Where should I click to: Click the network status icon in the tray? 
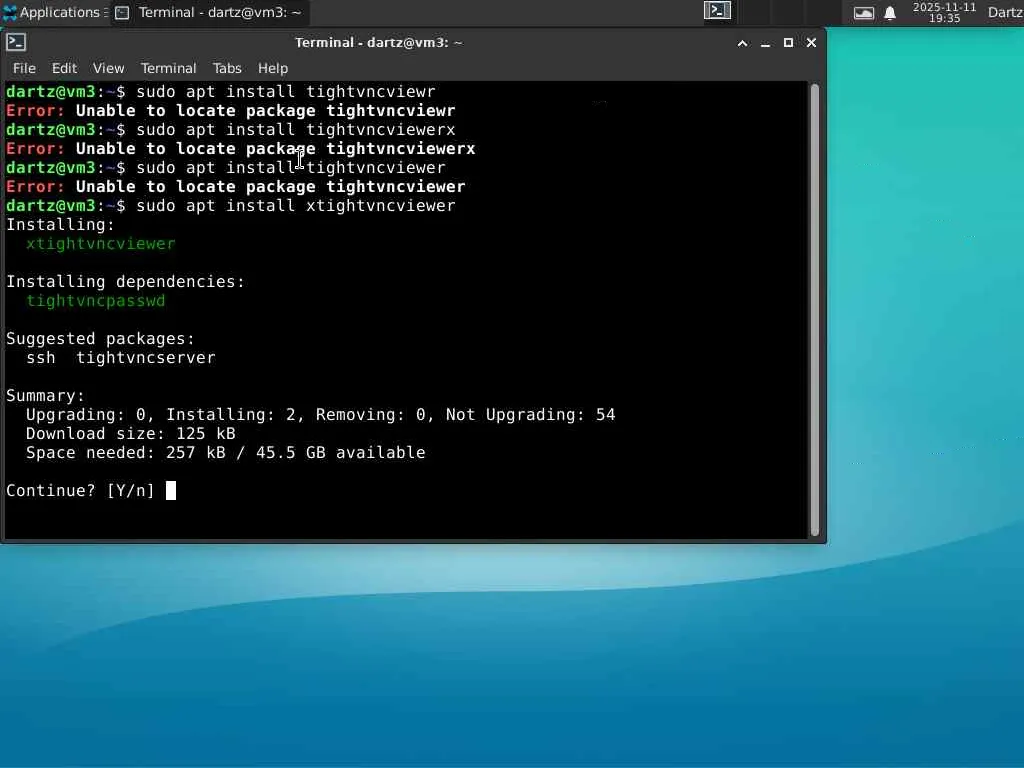pos(863,13)
